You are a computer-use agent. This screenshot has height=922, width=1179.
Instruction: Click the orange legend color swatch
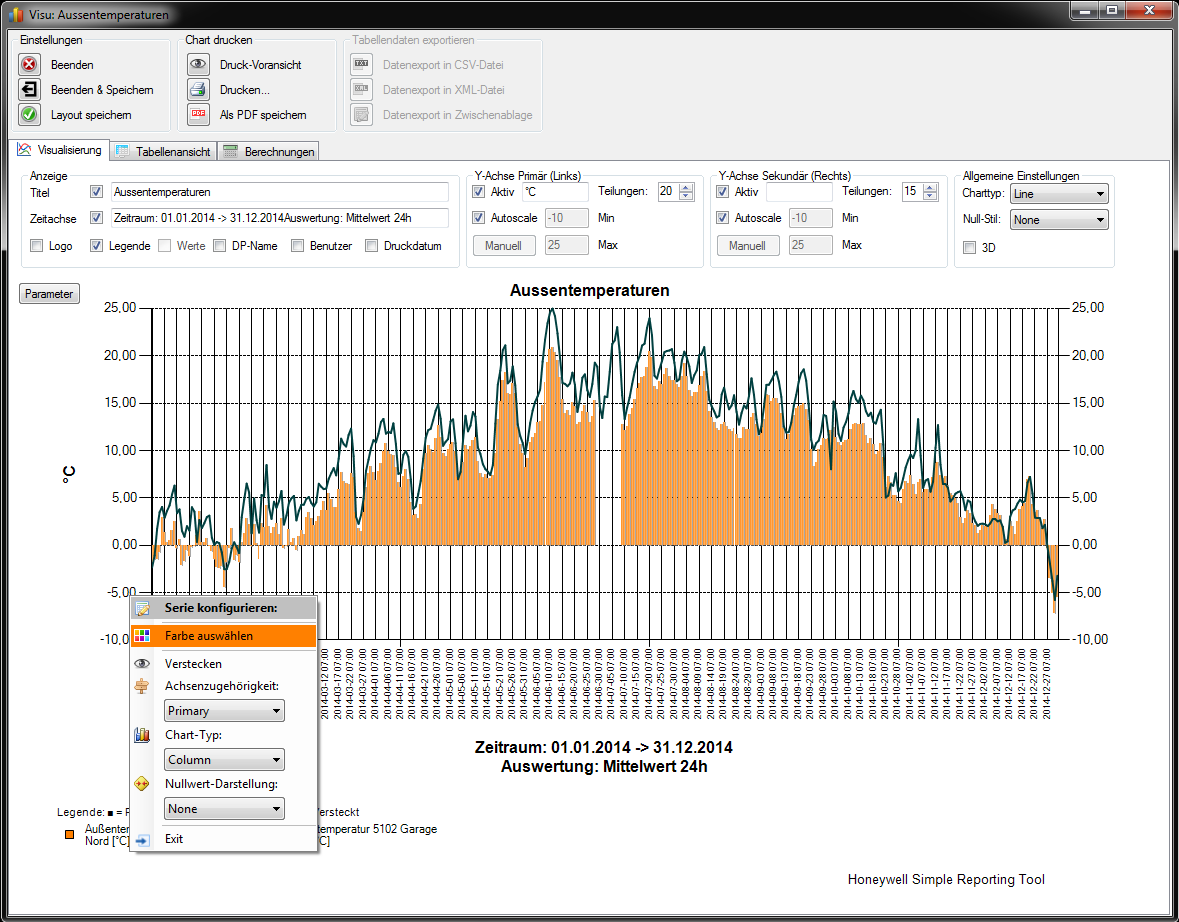tap(69, 835)
